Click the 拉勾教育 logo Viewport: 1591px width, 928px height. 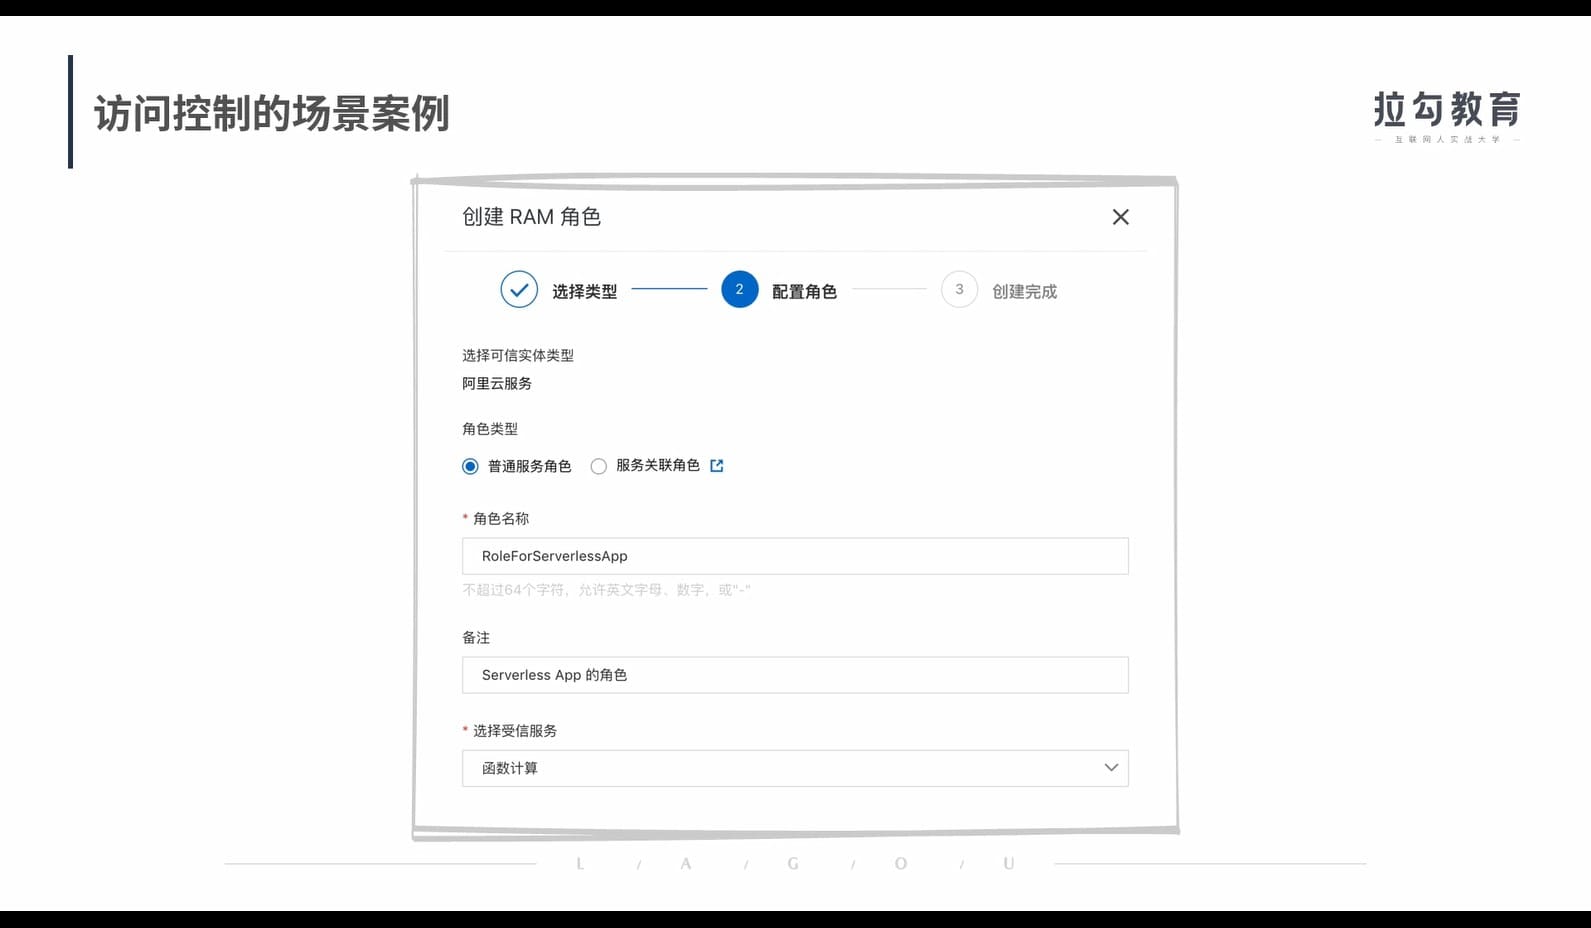[x=1446, y=114]
